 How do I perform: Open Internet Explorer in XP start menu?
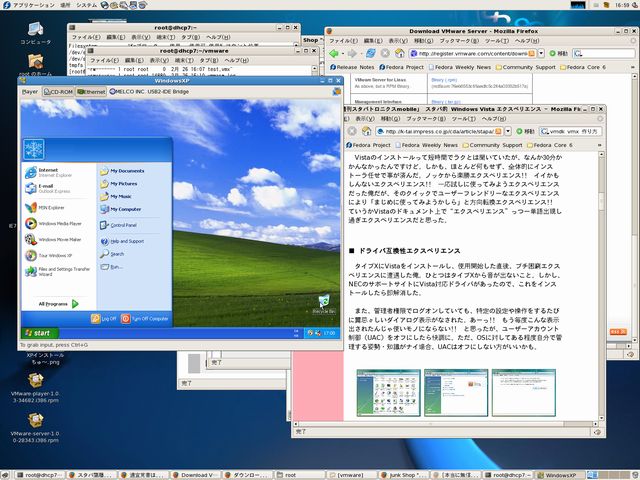tap(49, 172)
